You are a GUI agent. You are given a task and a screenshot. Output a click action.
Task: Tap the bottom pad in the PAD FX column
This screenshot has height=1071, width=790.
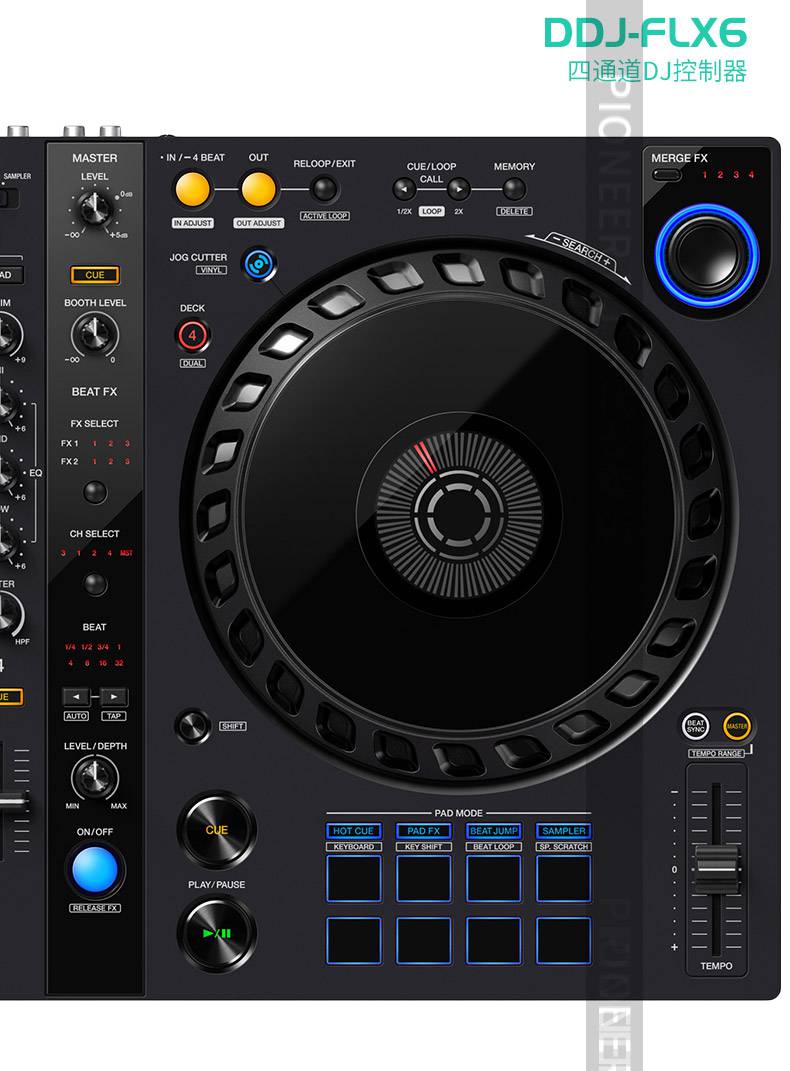click(423, 941)
